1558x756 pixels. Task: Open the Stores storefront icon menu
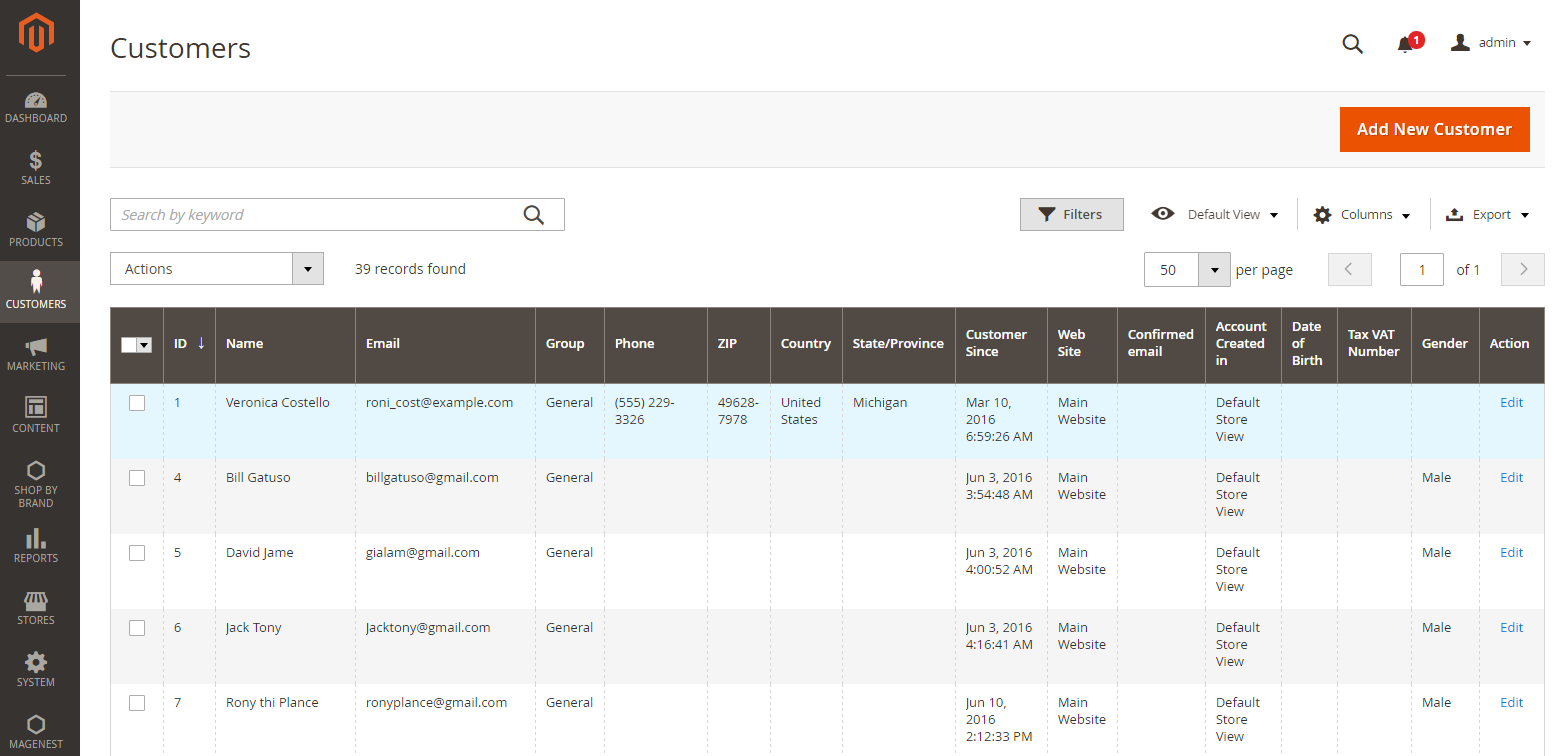click(x=36, y=608)
